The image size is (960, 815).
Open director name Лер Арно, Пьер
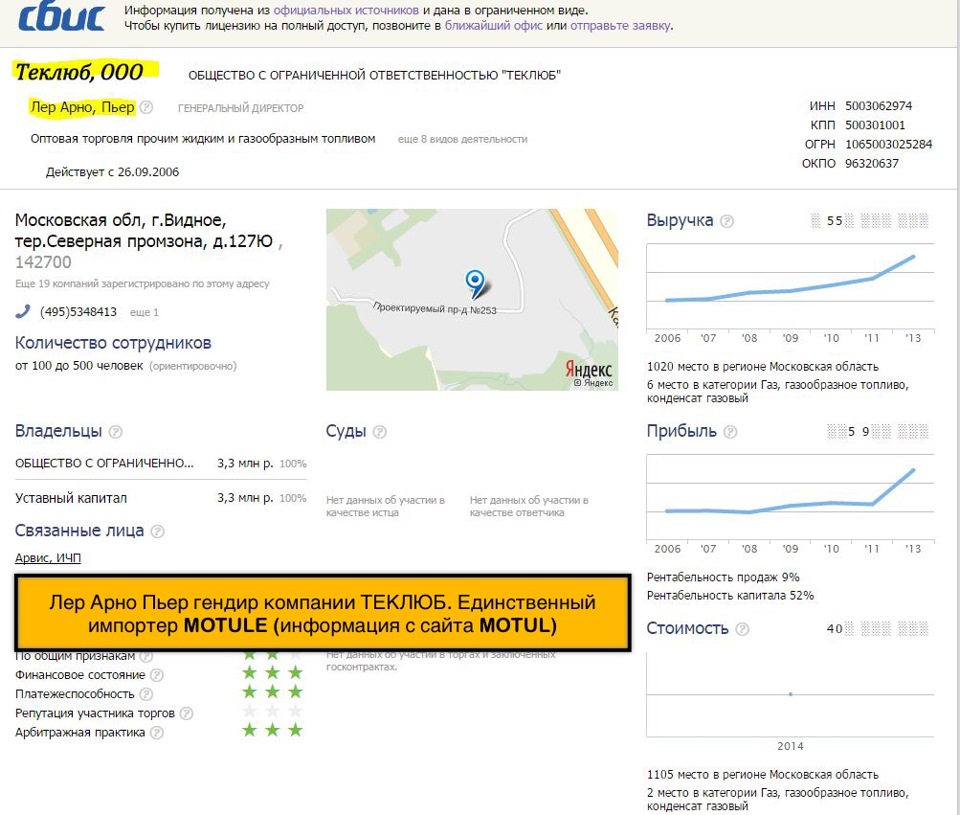point(82,107)
